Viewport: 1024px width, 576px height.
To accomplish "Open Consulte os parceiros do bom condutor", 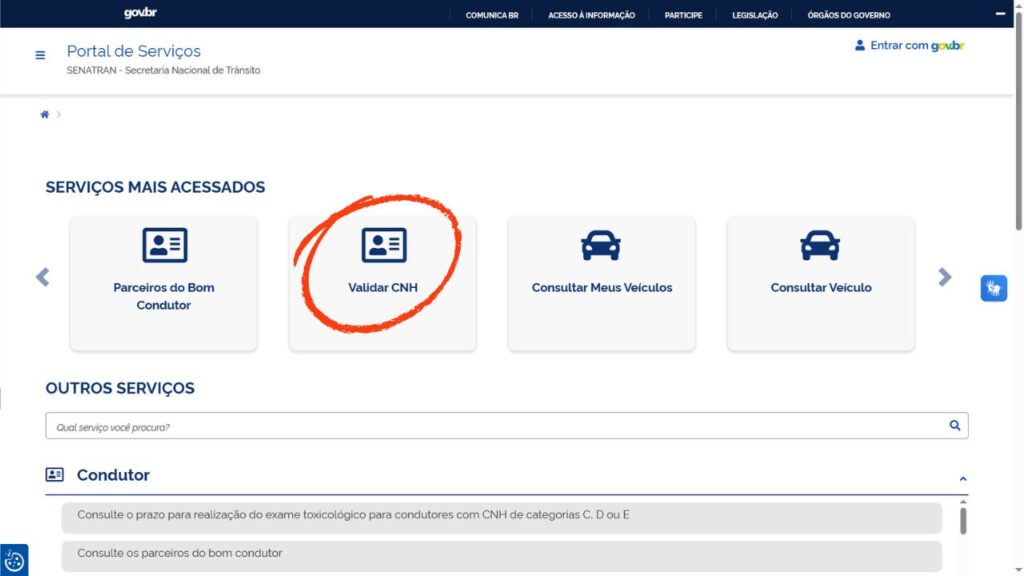I will point(180,553).
